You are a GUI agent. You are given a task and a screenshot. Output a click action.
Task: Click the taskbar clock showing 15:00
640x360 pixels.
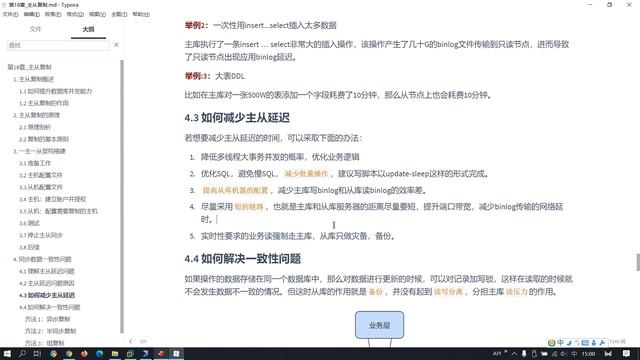click(x=588, y=354)
